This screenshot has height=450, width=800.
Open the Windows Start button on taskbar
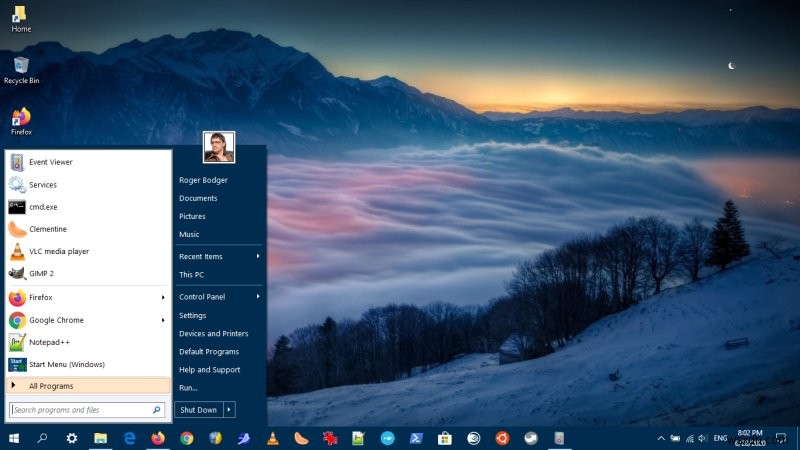pyautogui.click(x=14, y=438)
